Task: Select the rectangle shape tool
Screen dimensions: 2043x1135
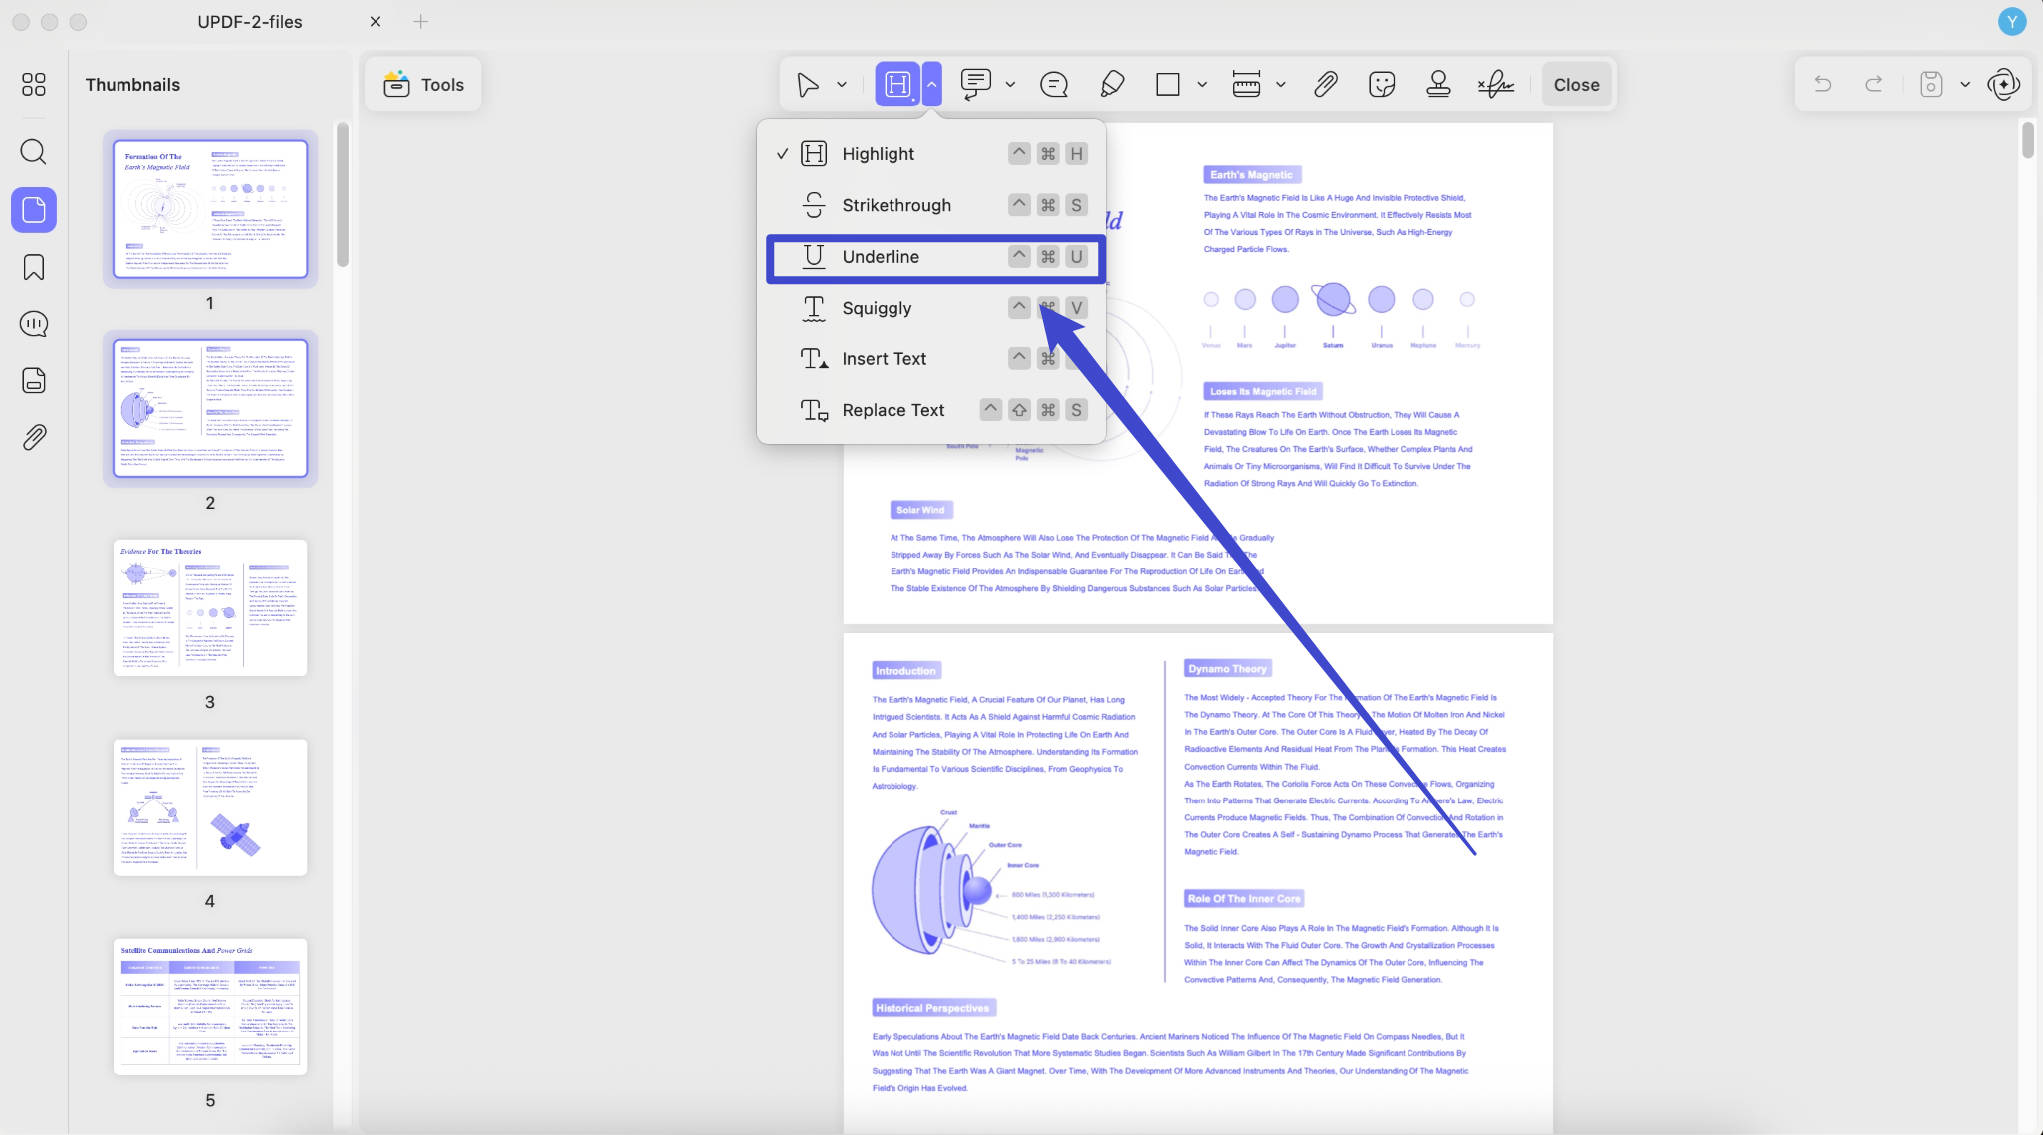Action: pos(1167,85)
